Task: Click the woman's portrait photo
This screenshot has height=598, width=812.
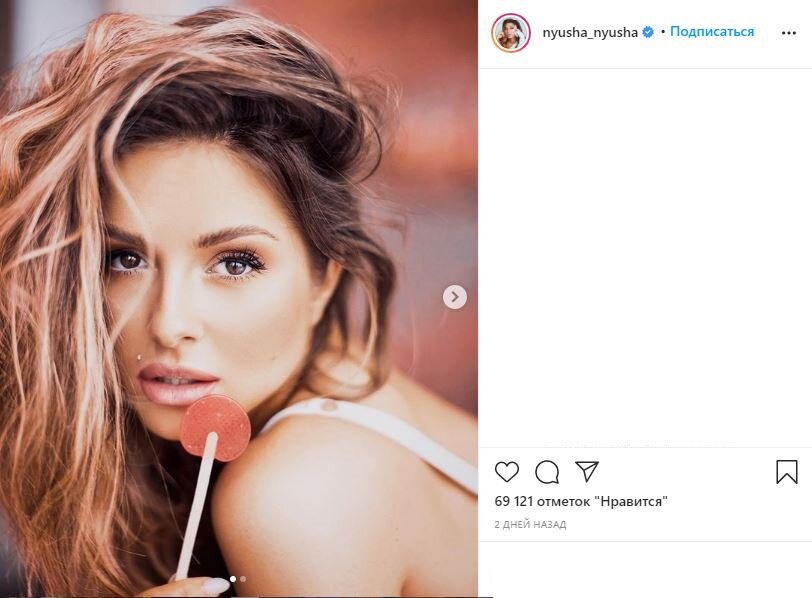Action: (x=239, y=298)
